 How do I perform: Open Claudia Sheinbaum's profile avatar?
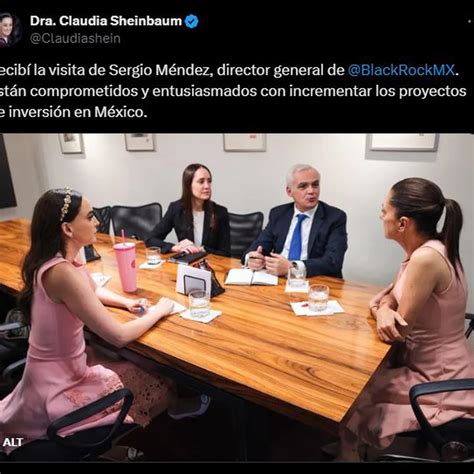[x=9, y=29]
